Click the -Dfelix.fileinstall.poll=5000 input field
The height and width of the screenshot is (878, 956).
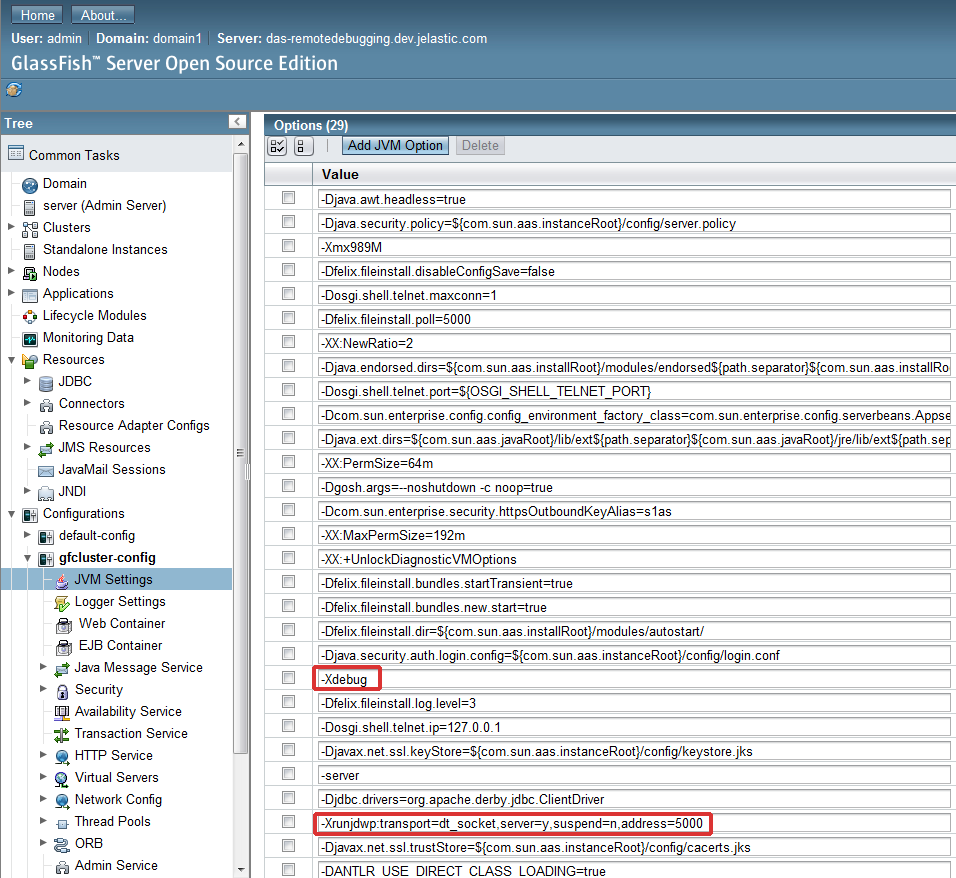coord(634,319)
